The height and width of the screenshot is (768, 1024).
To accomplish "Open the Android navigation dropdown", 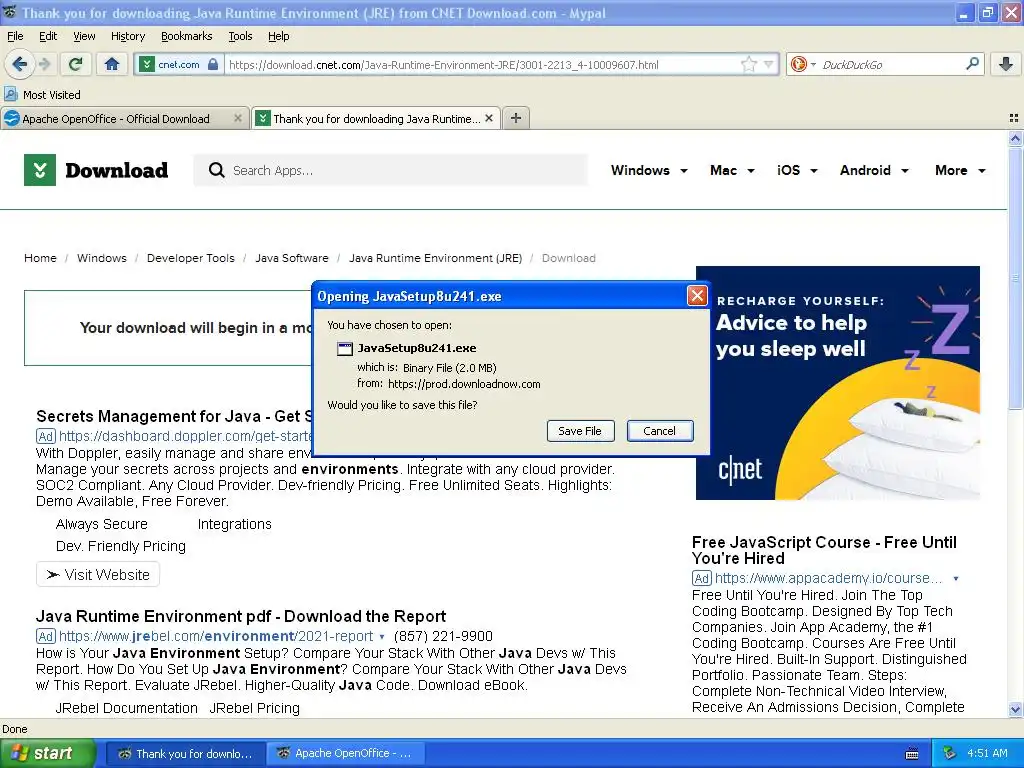I will 874,170.
